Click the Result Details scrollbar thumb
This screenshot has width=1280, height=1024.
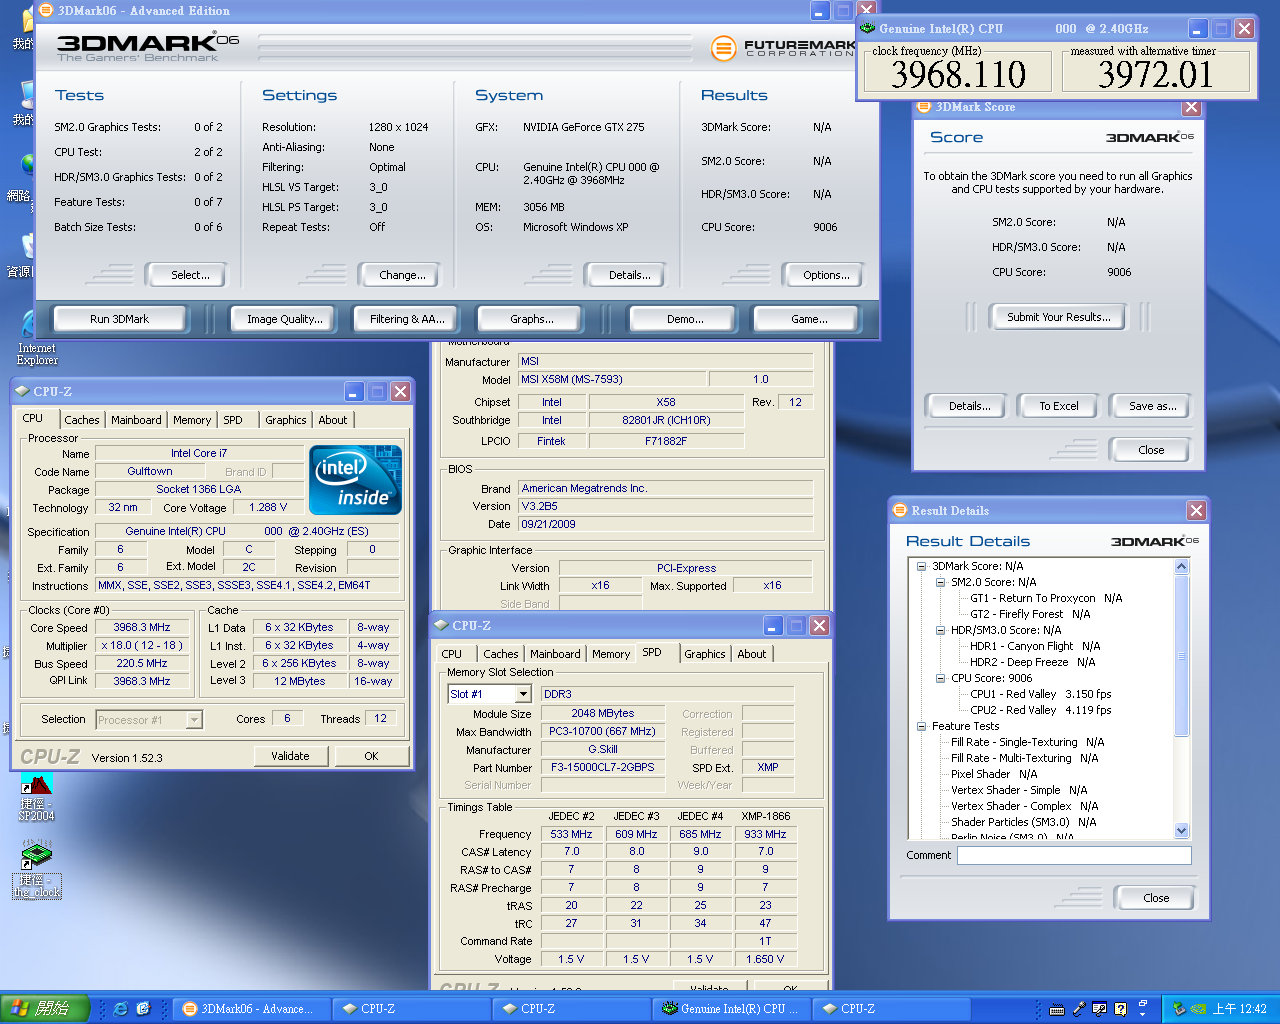pos(1181,655)
